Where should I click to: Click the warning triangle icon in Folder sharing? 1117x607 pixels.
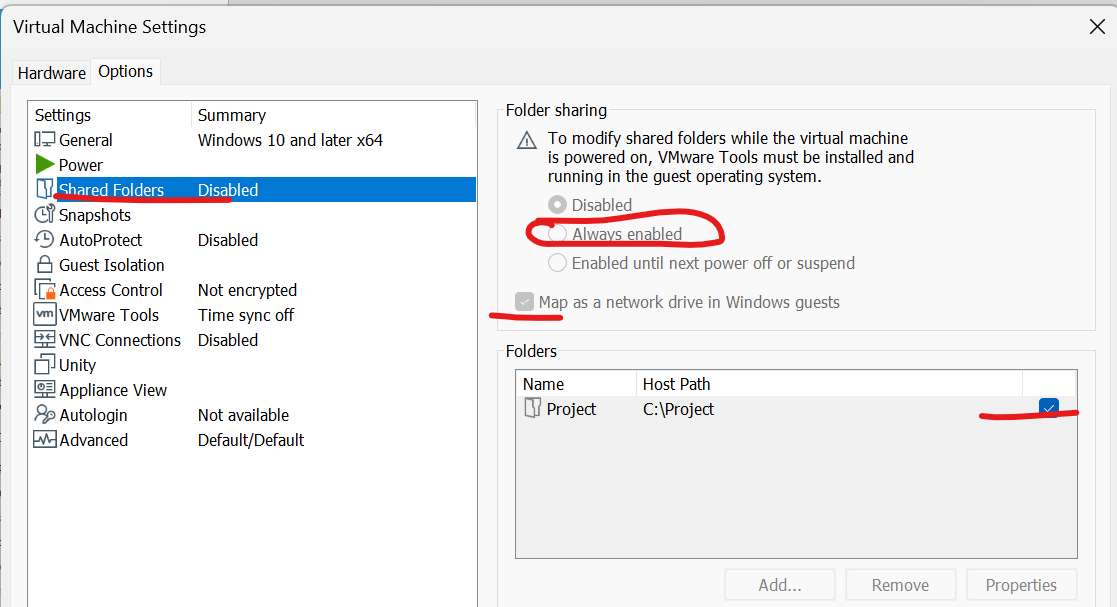coord(526,140)
